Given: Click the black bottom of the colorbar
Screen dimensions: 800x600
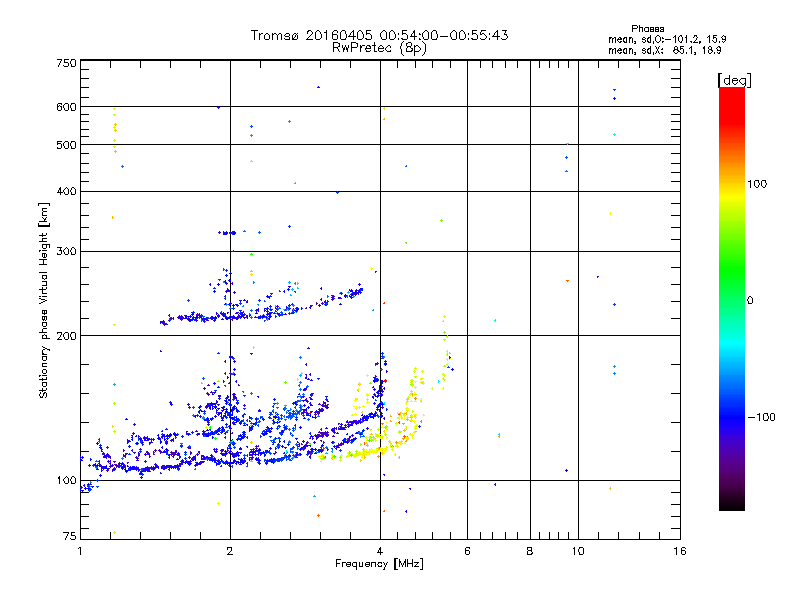Looking at the screenshot, I should coord(732,503).
